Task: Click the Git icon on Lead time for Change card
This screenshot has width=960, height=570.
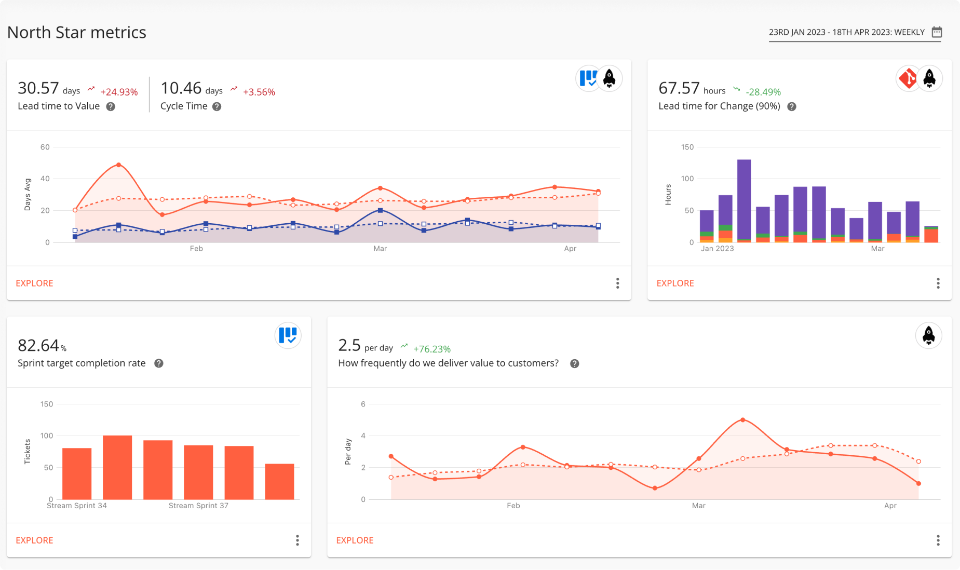Action: pos(907,79)
